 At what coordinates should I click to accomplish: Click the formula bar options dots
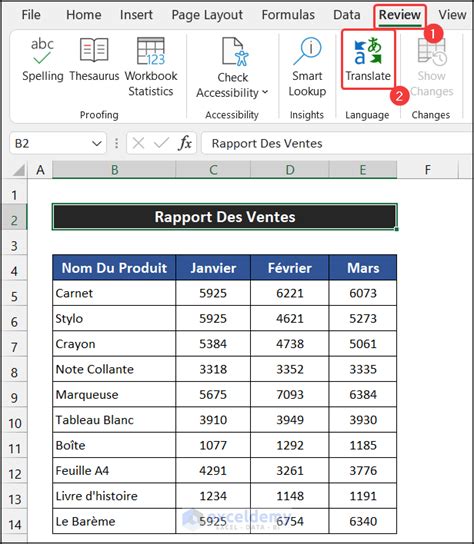click(x=117, y=143)
